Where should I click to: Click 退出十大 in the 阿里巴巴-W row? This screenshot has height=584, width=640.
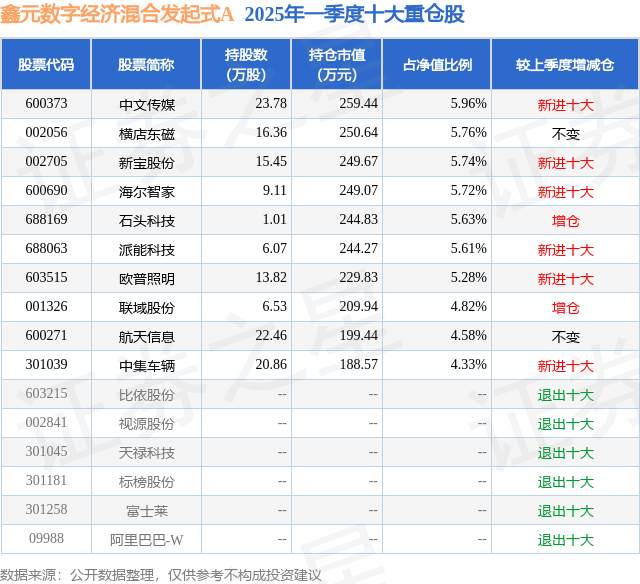[565, 540]
